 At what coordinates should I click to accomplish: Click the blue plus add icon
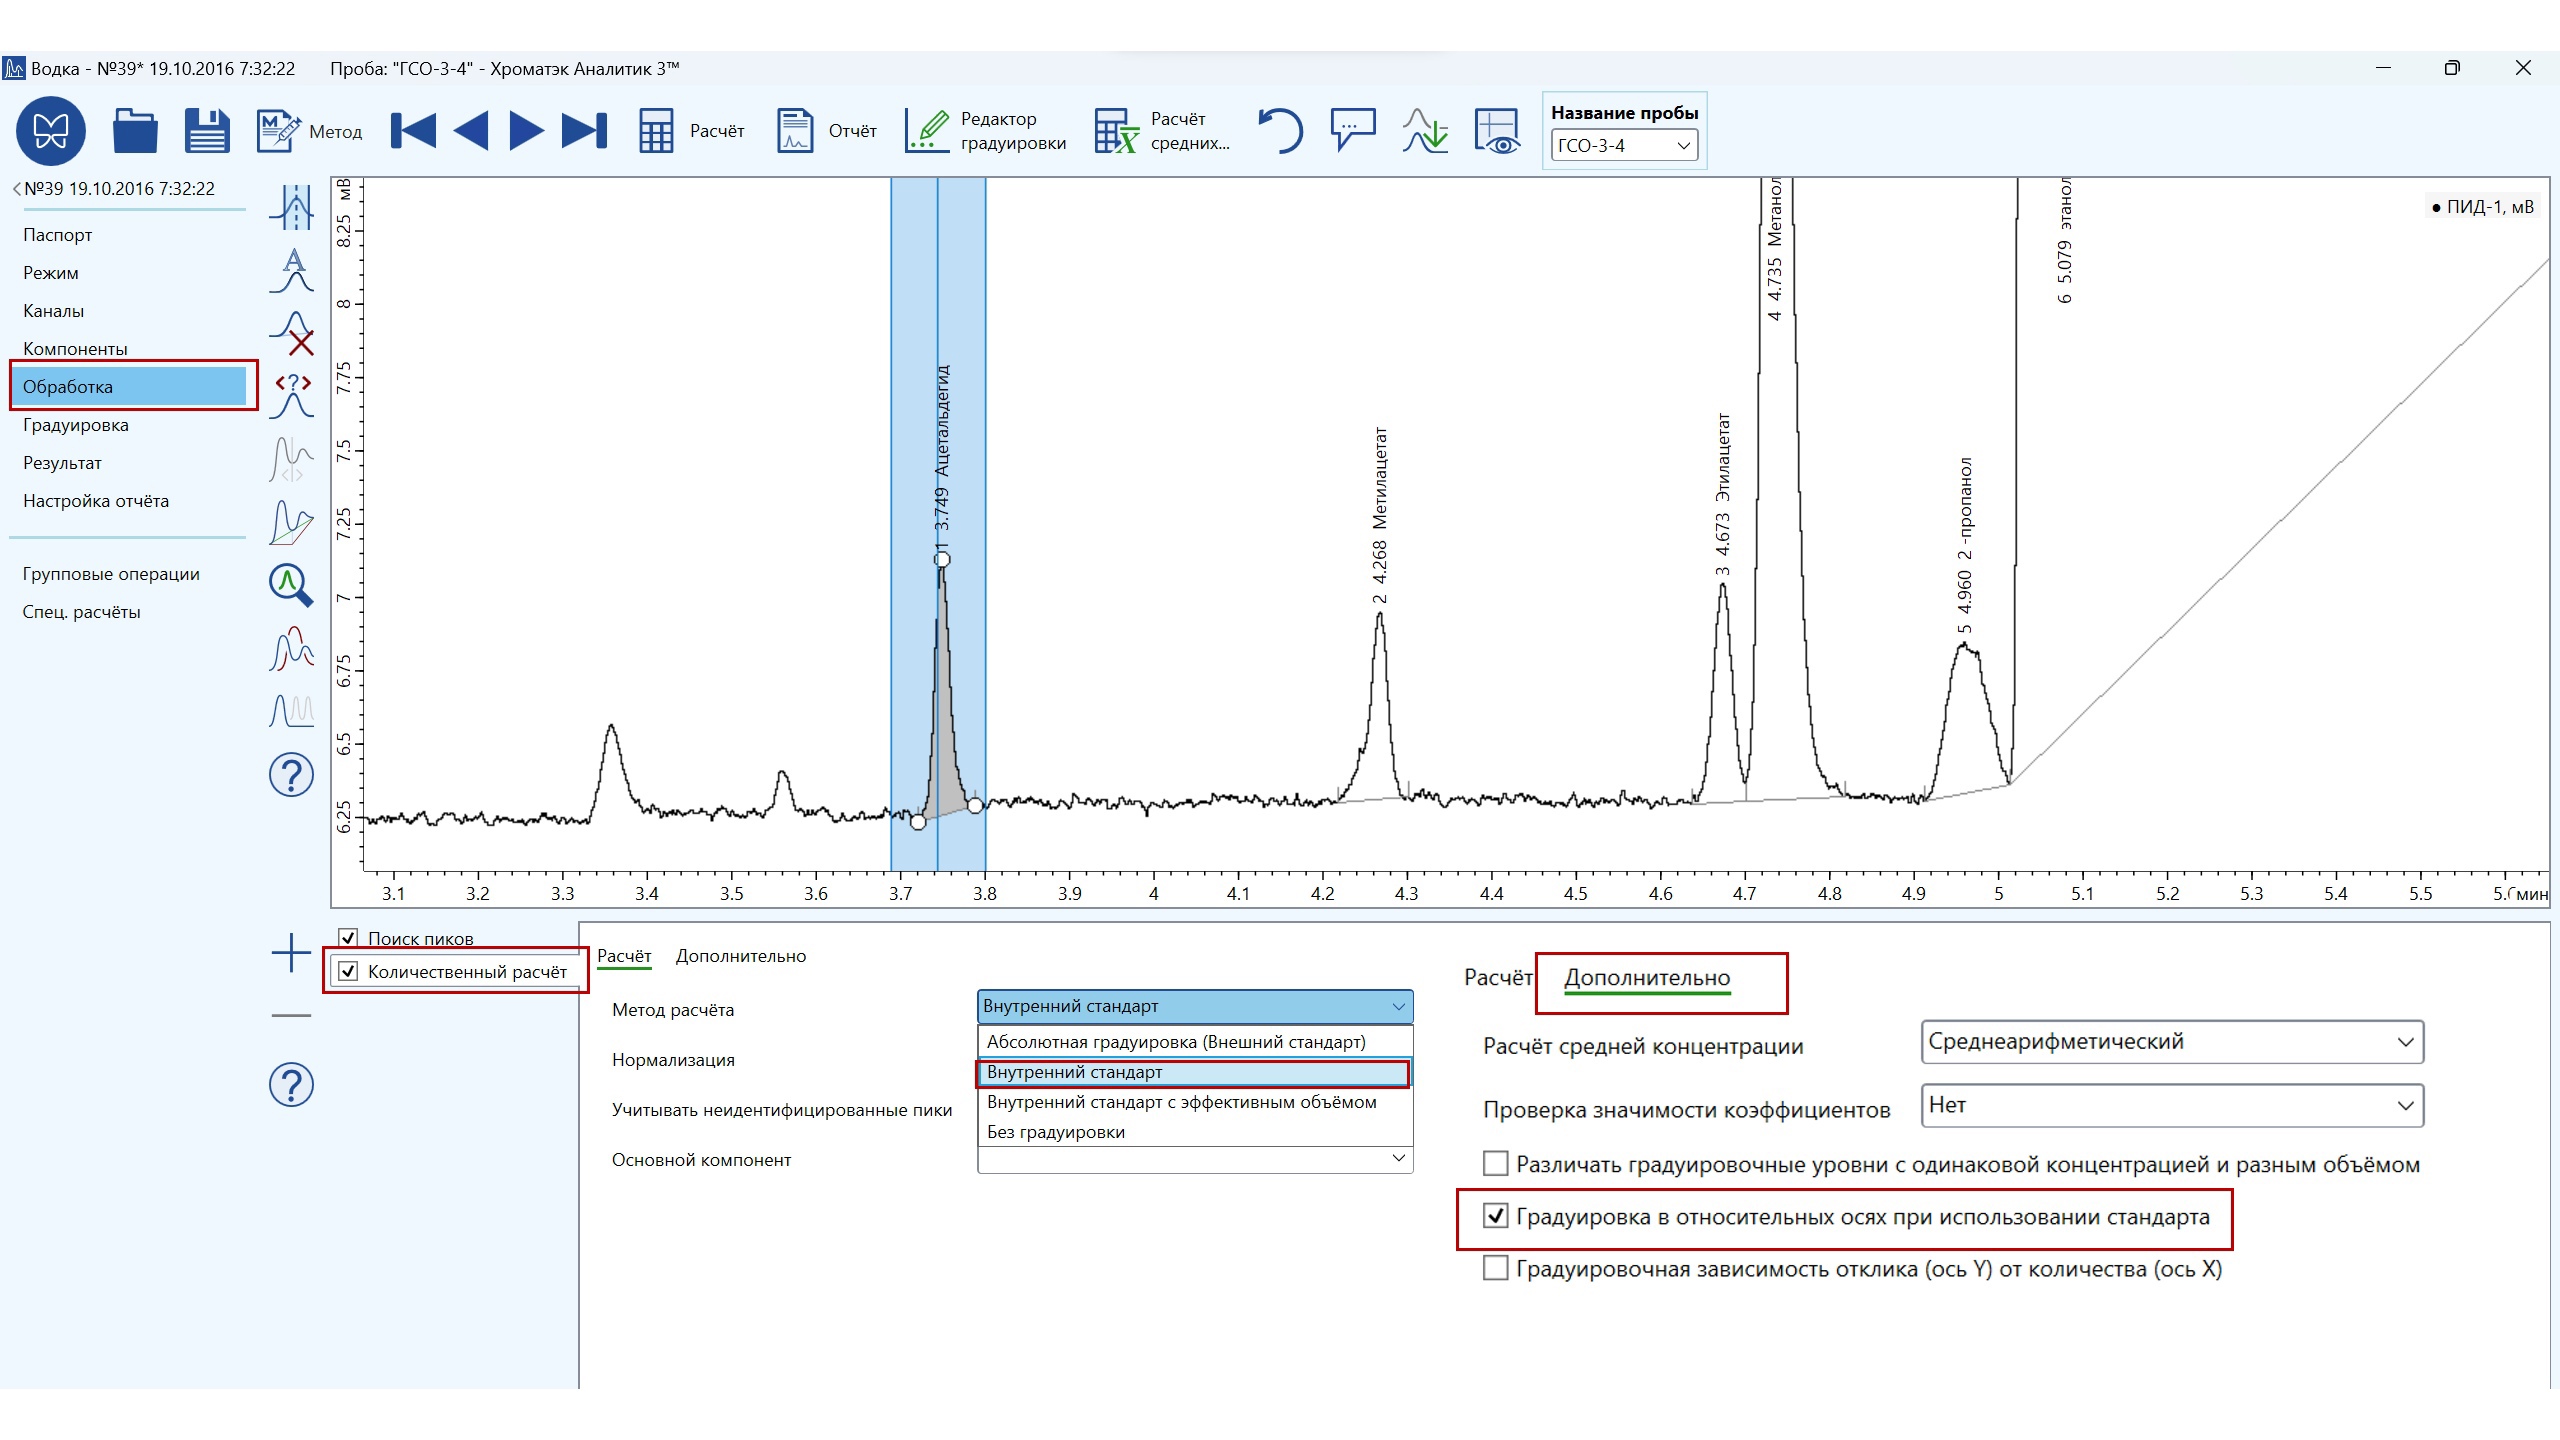291,953
